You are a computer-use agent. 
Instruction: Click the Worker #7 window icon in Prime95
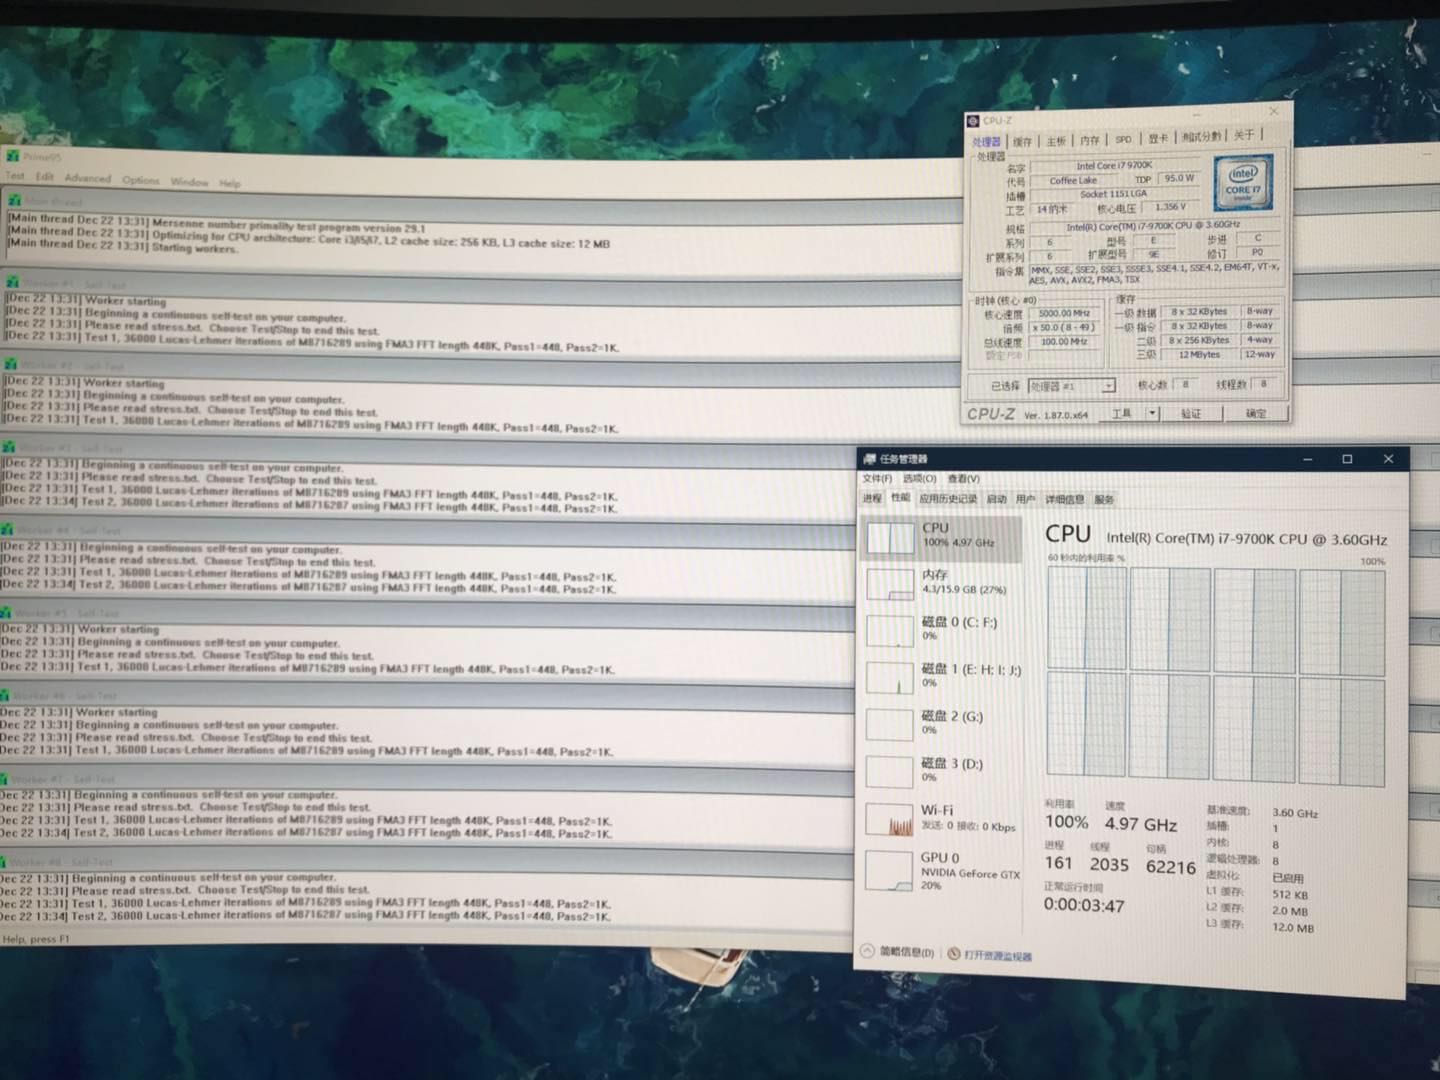coord(5,778)
